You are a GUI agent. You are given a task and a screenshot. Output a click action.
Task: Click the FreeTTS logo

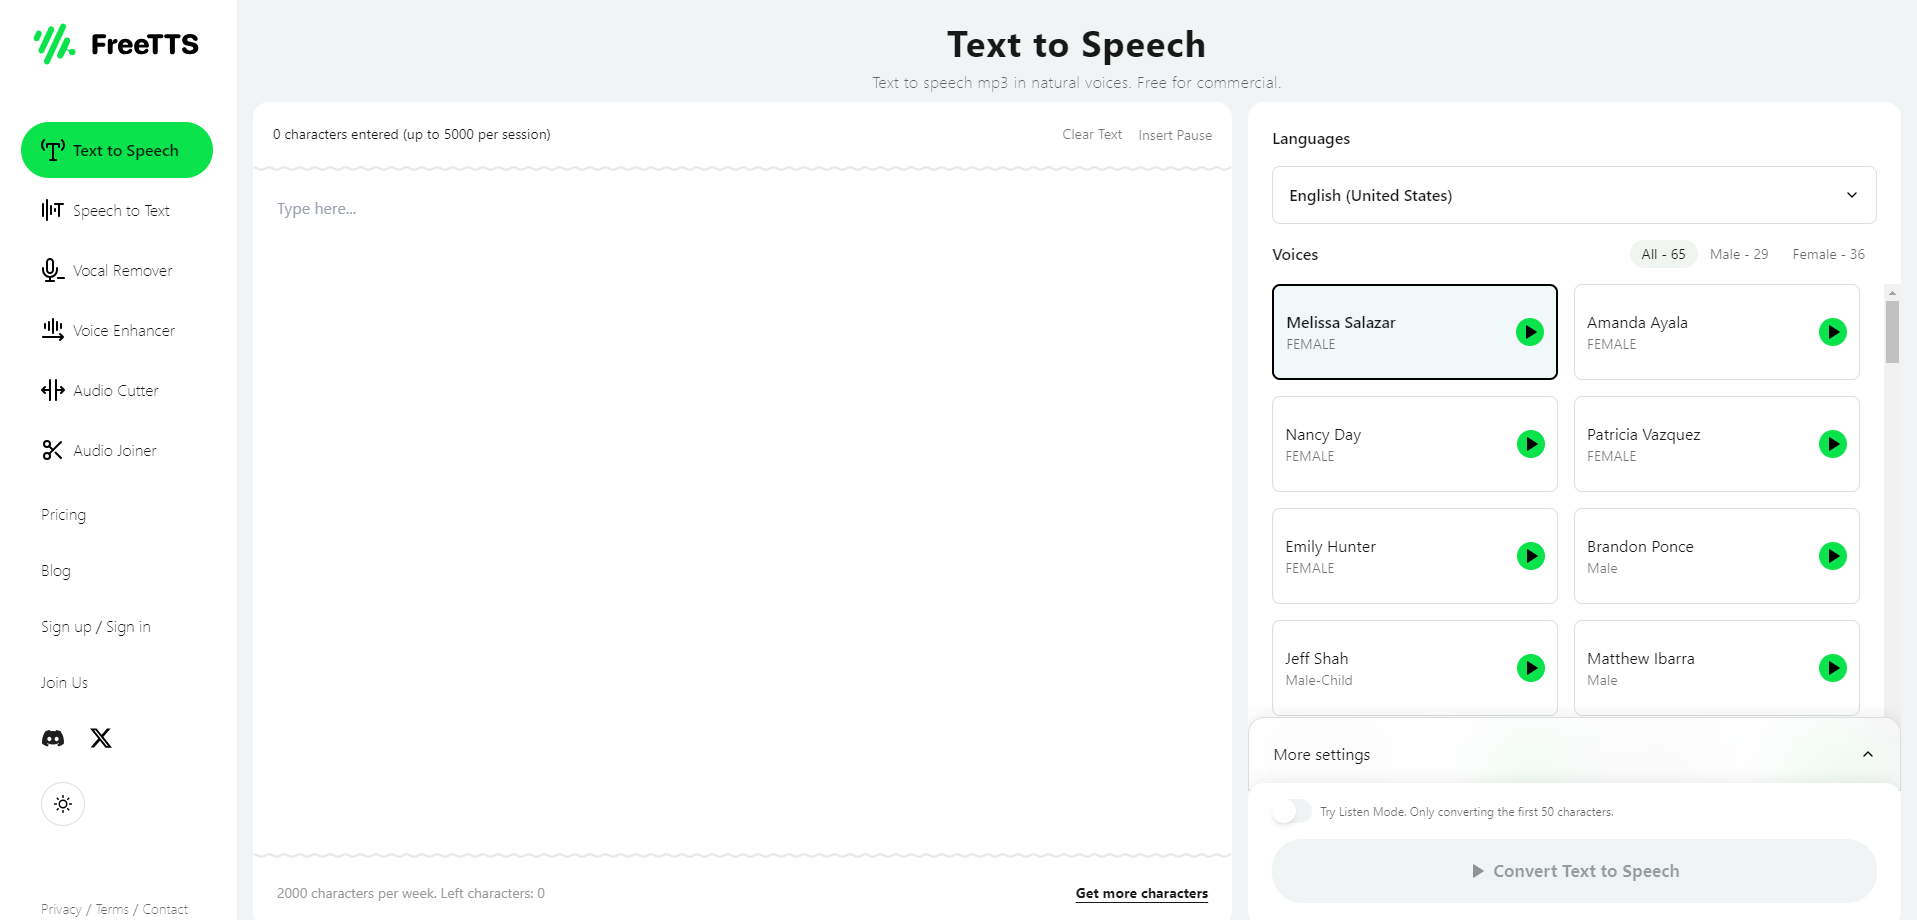pos(117,44)
